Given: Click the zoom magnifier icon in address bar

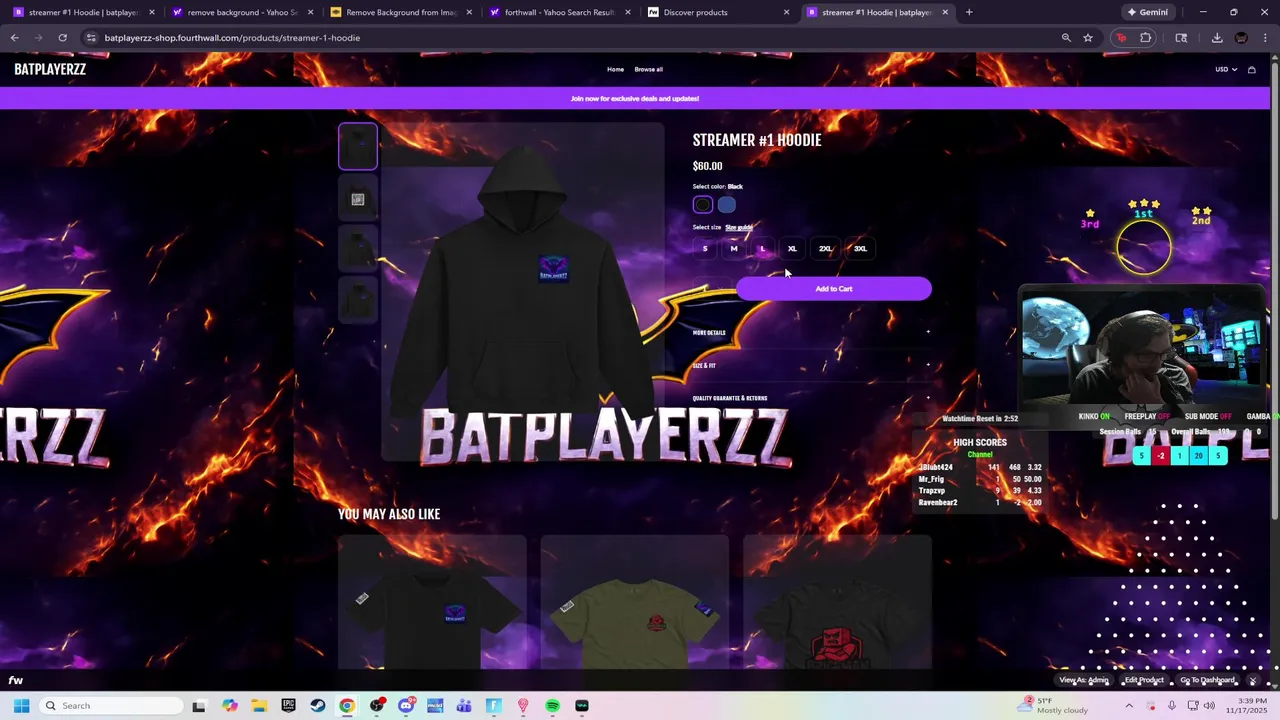Looking at the screenshot, I should 1066,37.
